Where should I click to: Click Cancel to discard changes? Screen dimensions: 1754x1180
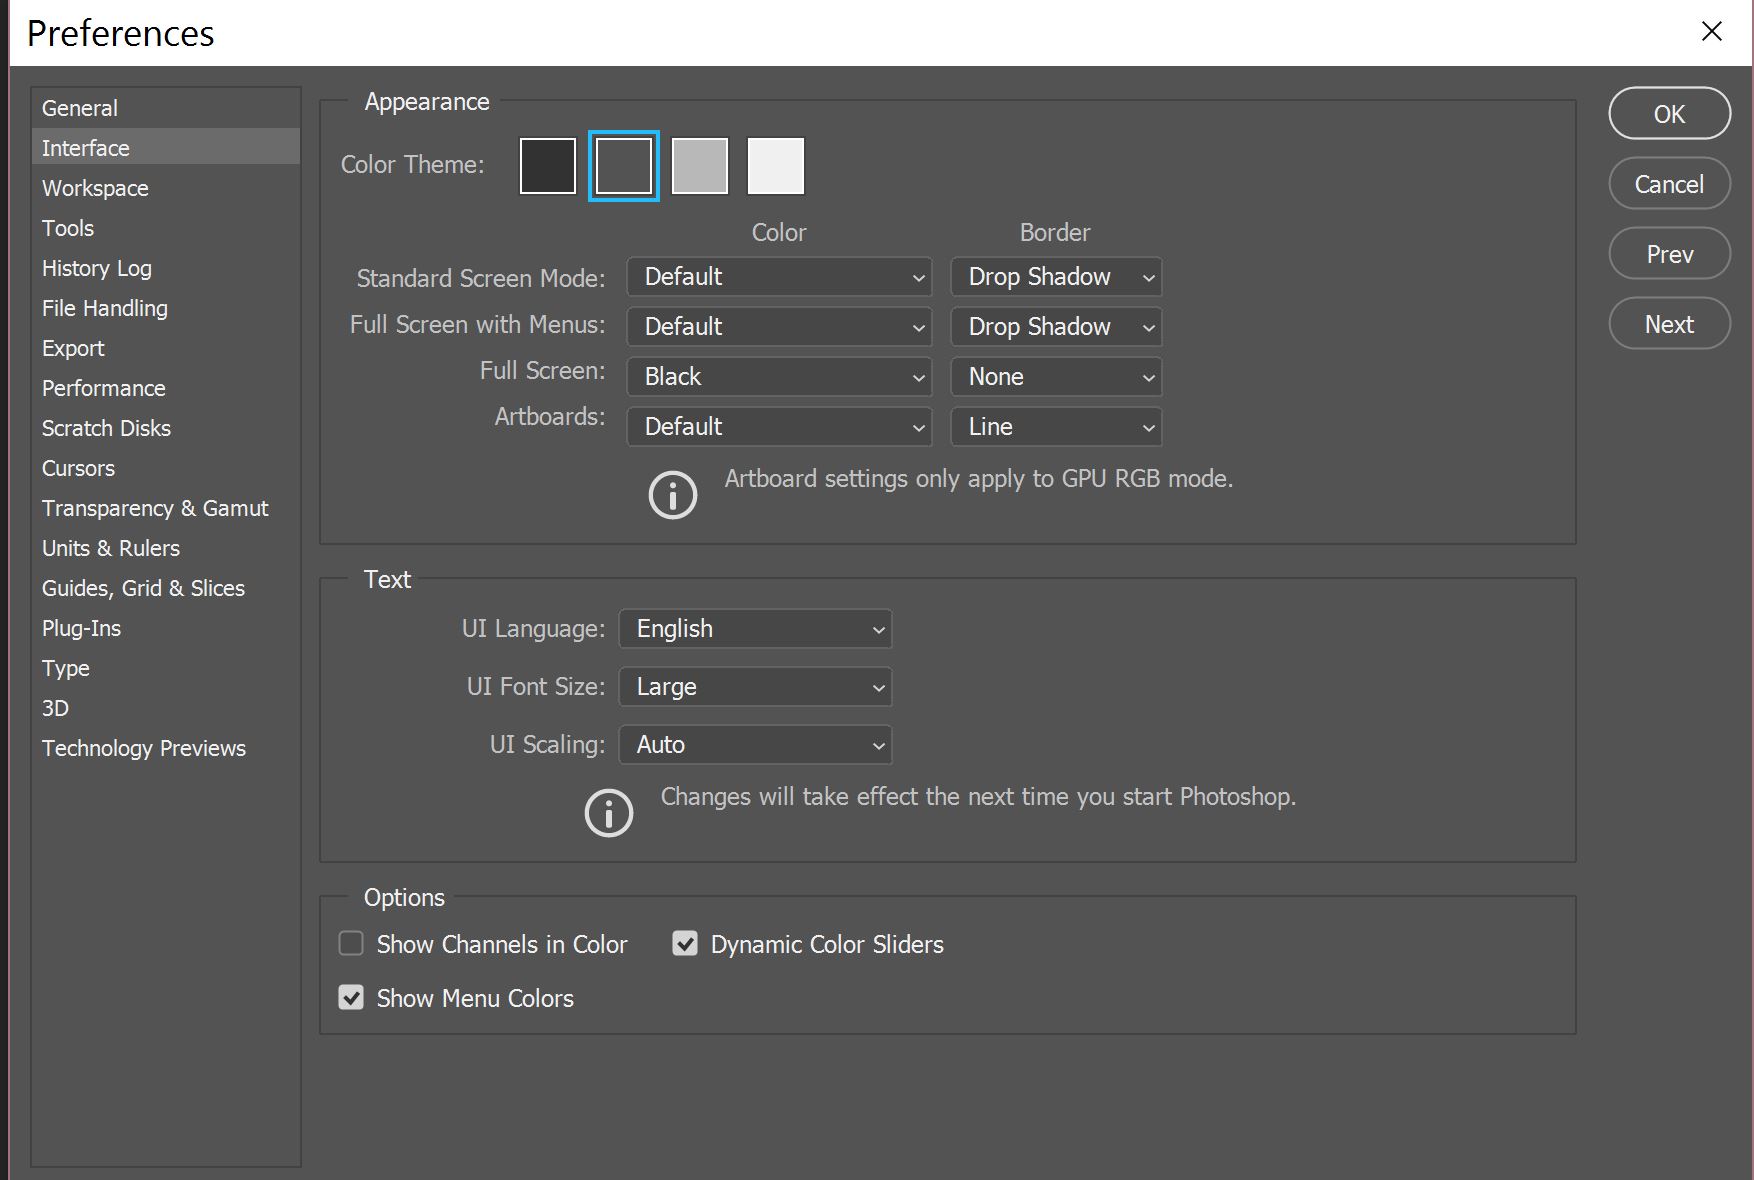[1669, 184]
